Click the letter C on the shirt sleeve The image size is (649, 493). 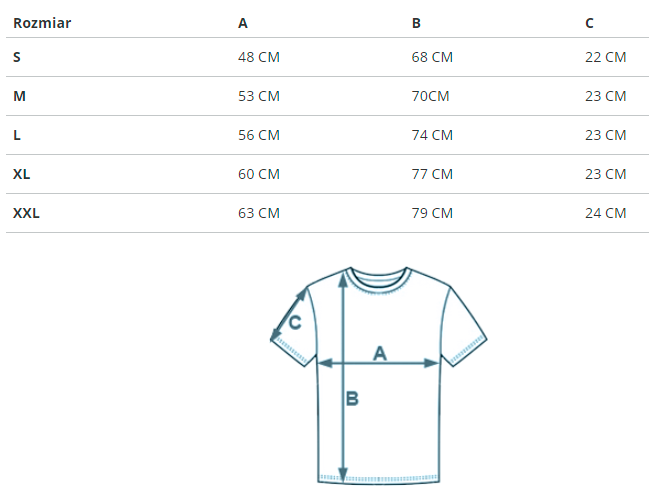[x=295, y=322]
